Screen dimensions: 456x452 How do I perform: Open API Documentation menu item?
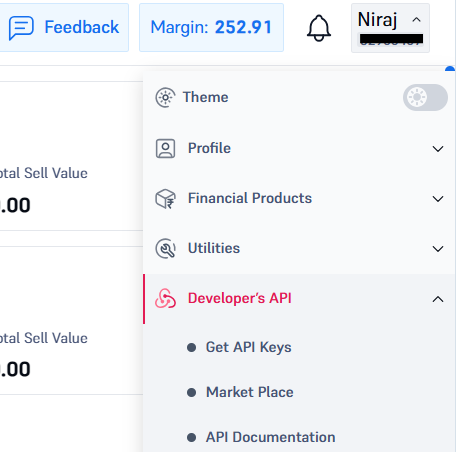pyautogui.click(x=271, y=437)
